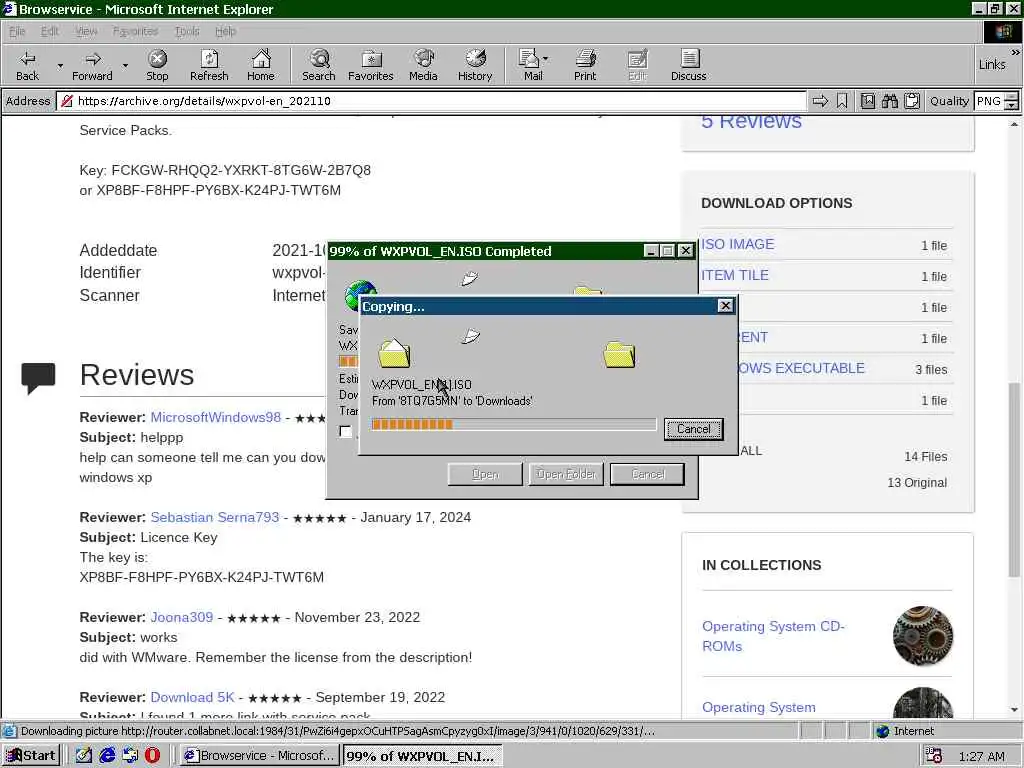1024x768 pixels.
Task: Open the Edit menu
Action: pos(50,31)
